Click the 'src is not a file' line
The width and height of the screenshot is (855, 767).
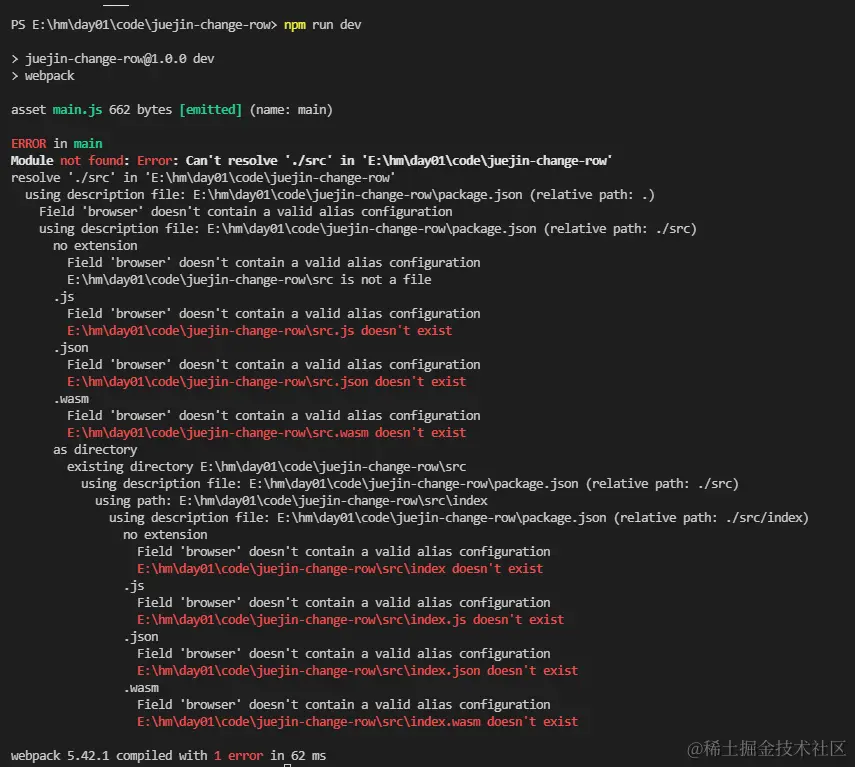click(249, 280)
